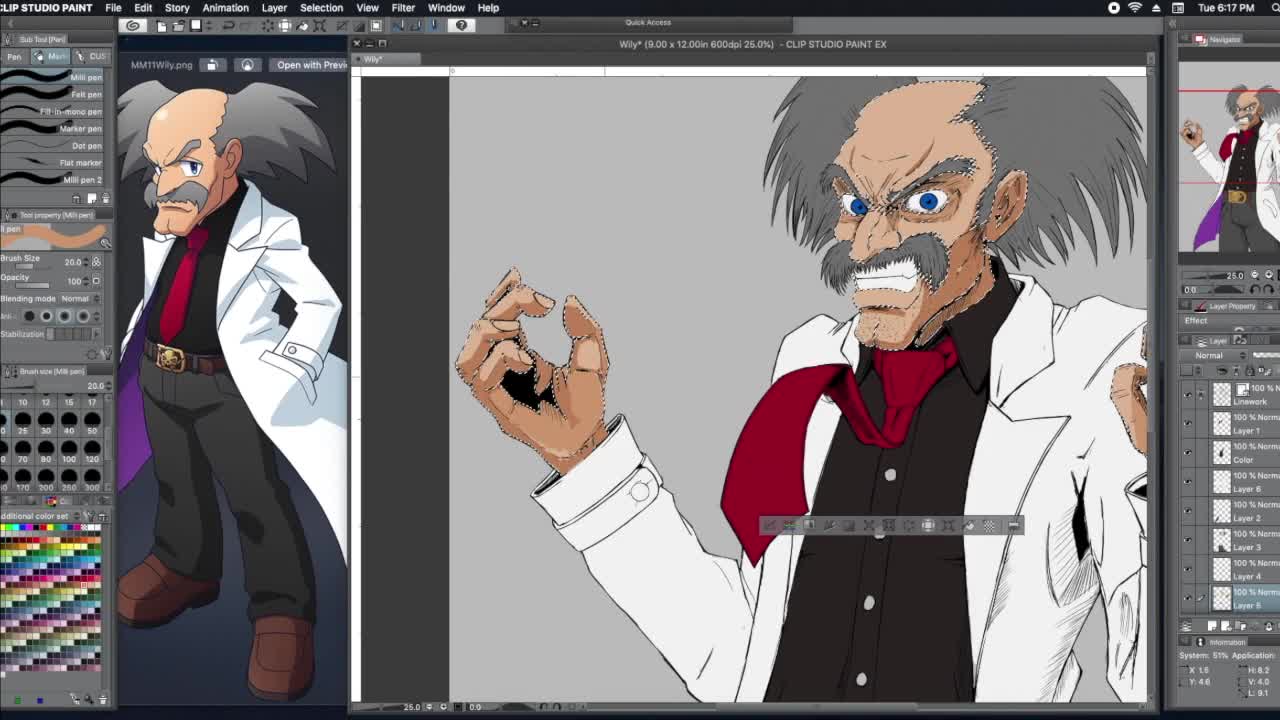Select the Color layer thumbnail
Viewport: 1280px width, 720px height.
coord(1222,453)
